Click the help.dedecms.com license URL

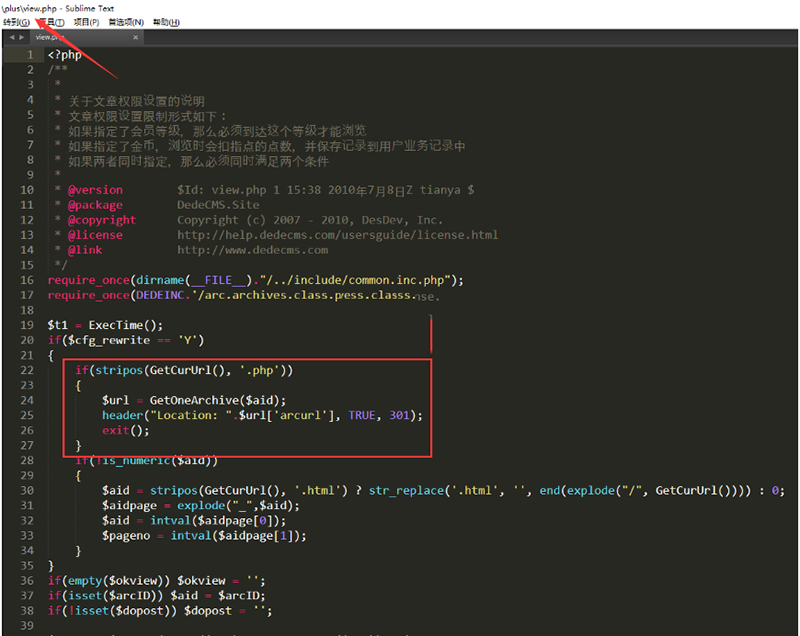pos(337,235)
